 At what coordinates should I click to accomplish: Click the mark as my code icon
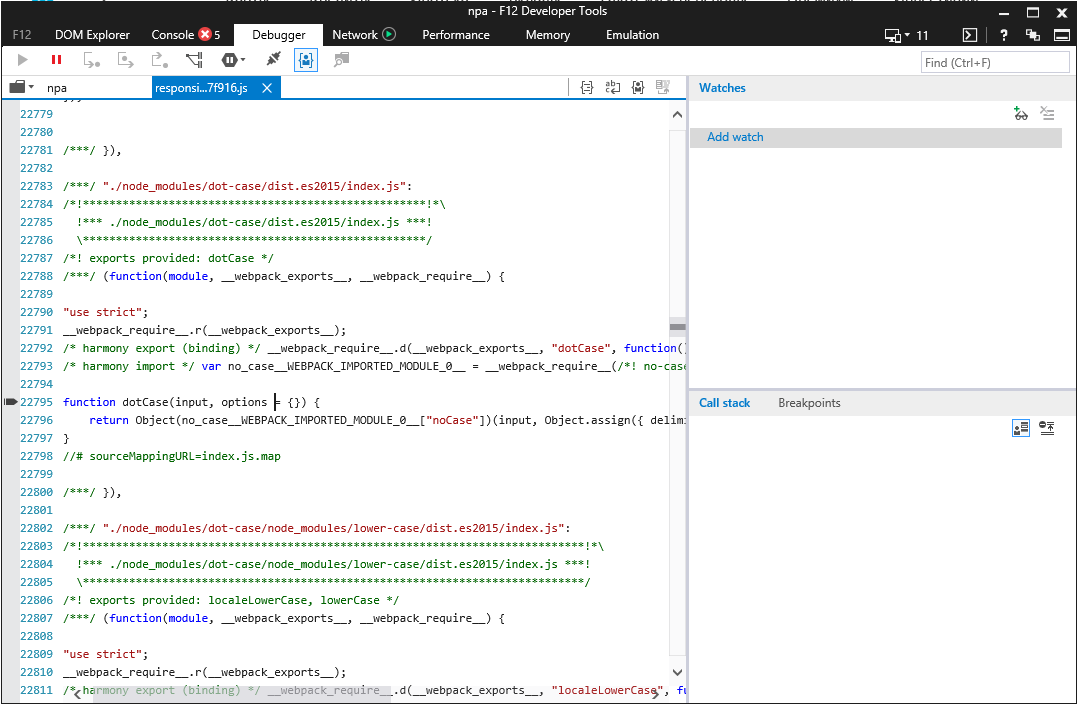tap(638, 87)
